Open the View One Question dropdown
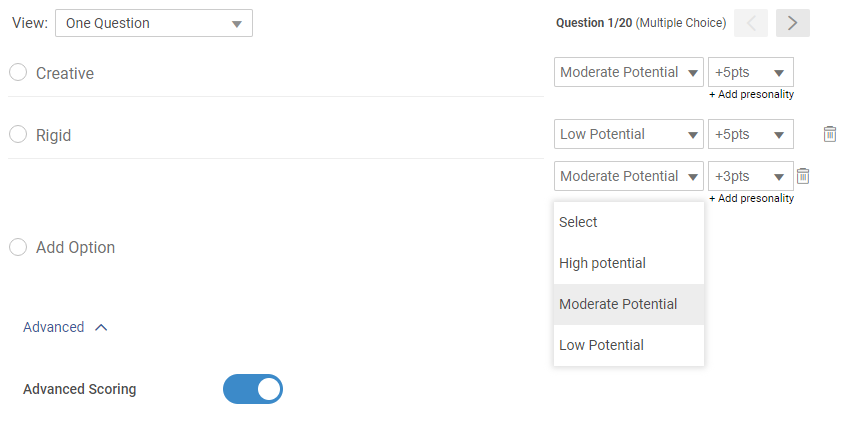This screenshot has height=431, width=860. coord(154,23)
